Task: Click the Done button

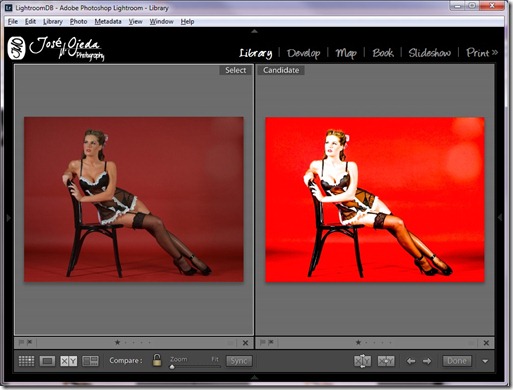Action: tap(457, 361)
